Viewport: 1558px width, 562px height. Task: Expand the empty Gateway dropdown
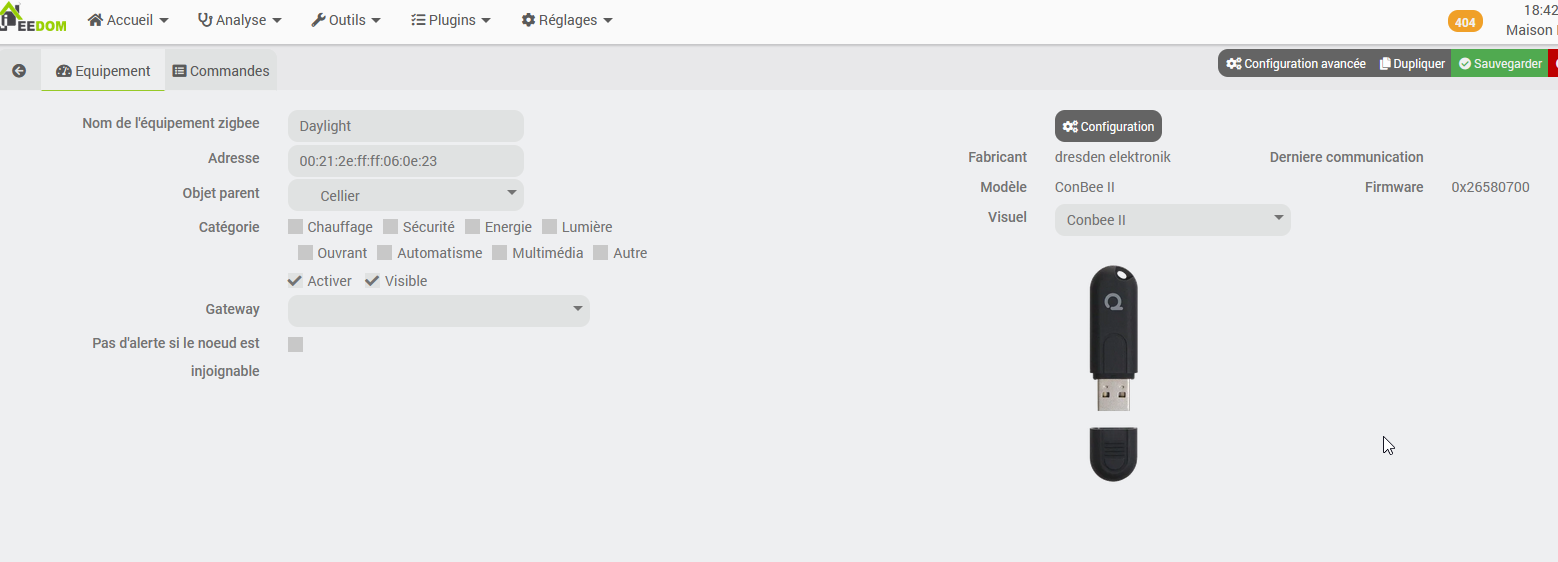coord(439,310)
